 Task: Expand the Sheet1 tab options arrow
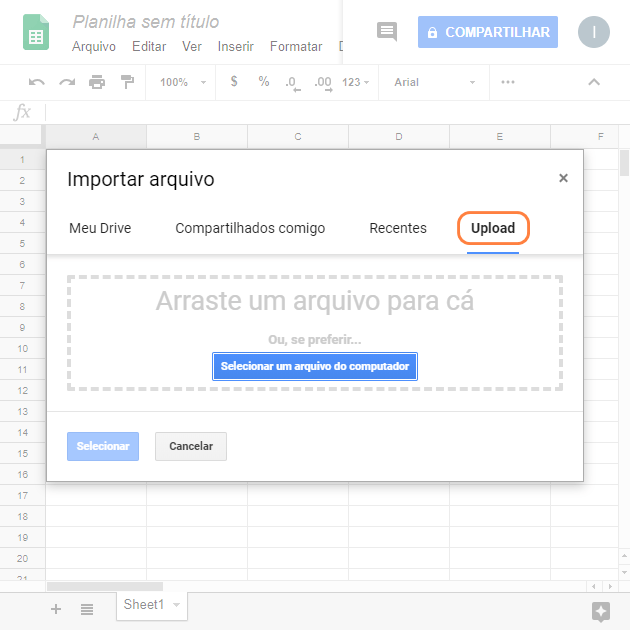(x=176, y=605)
